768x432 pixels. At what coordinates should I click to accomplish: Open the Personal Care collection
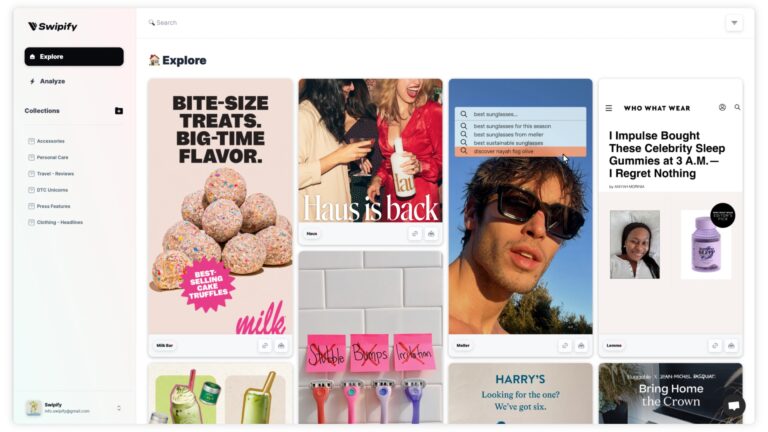(x=52, y=157)
